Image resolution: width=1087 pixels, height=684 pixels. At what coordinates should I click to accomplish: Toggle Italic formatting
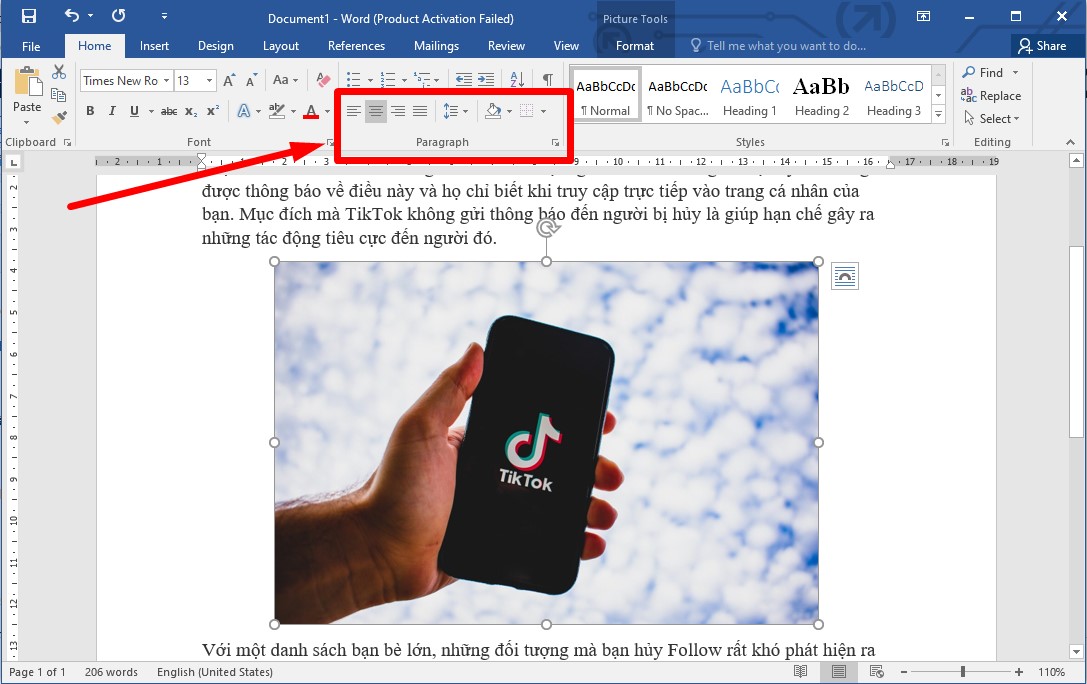coord(112,111)
